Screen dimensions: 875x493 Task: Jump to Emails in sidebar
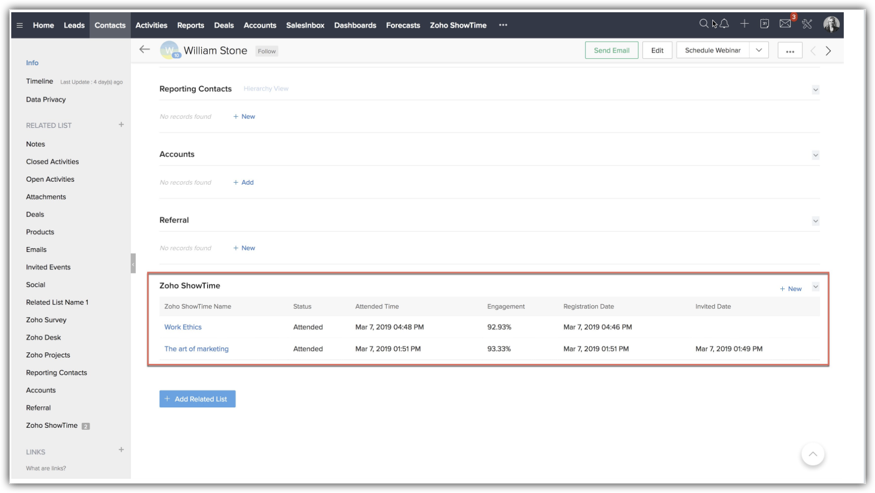36,250
